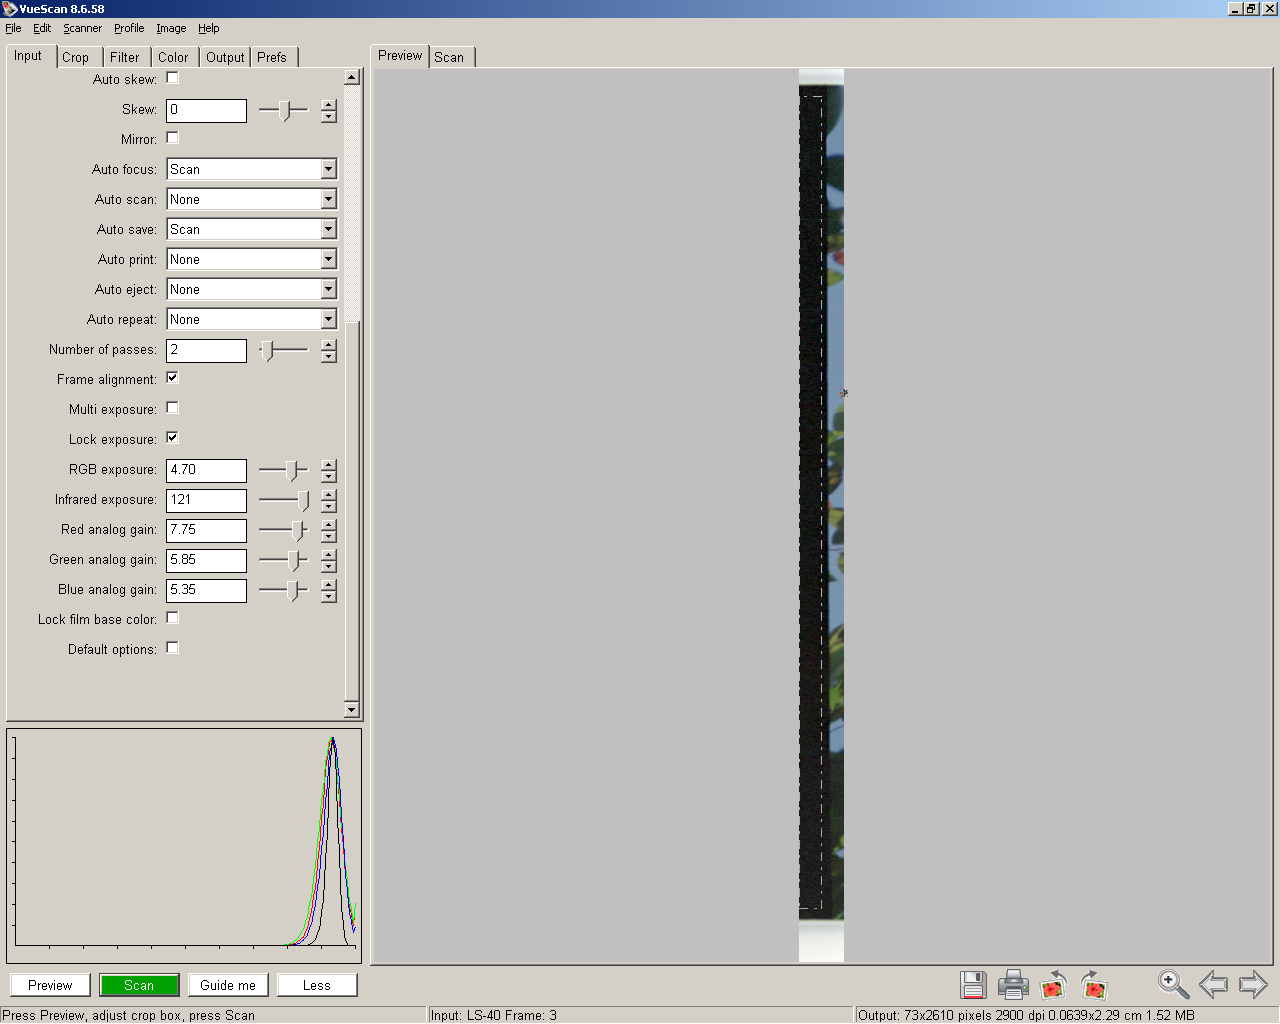Click the Blue analog gain value field

[206, 590]
